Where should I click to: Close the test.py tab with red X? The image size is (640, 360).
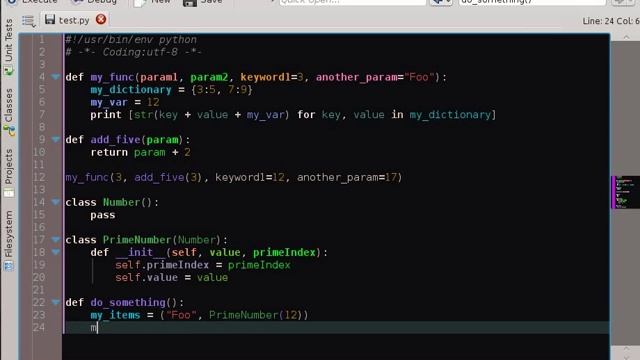(101, 19)
